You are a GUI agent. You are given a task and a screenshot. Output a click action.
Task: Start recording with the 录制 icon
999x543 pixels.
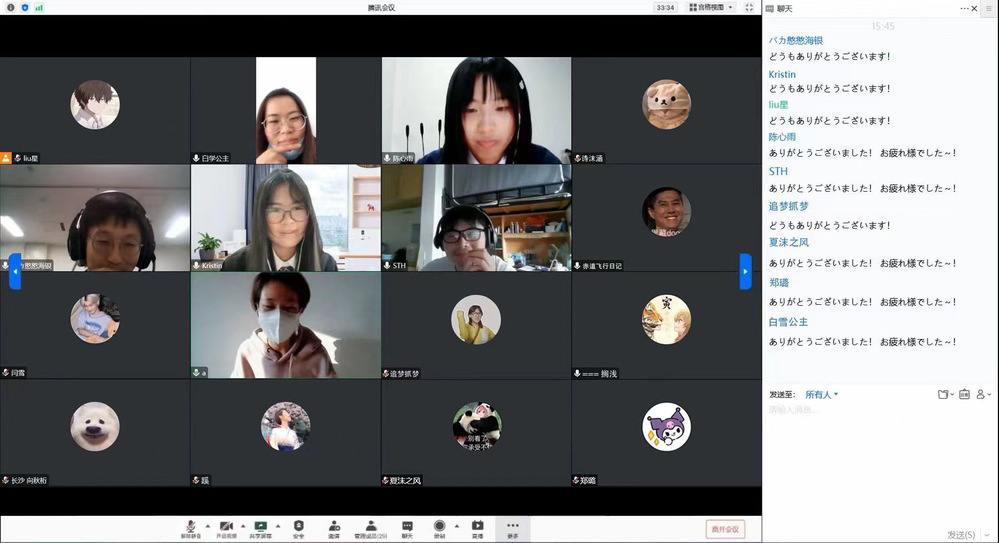[x=439, y=527]
